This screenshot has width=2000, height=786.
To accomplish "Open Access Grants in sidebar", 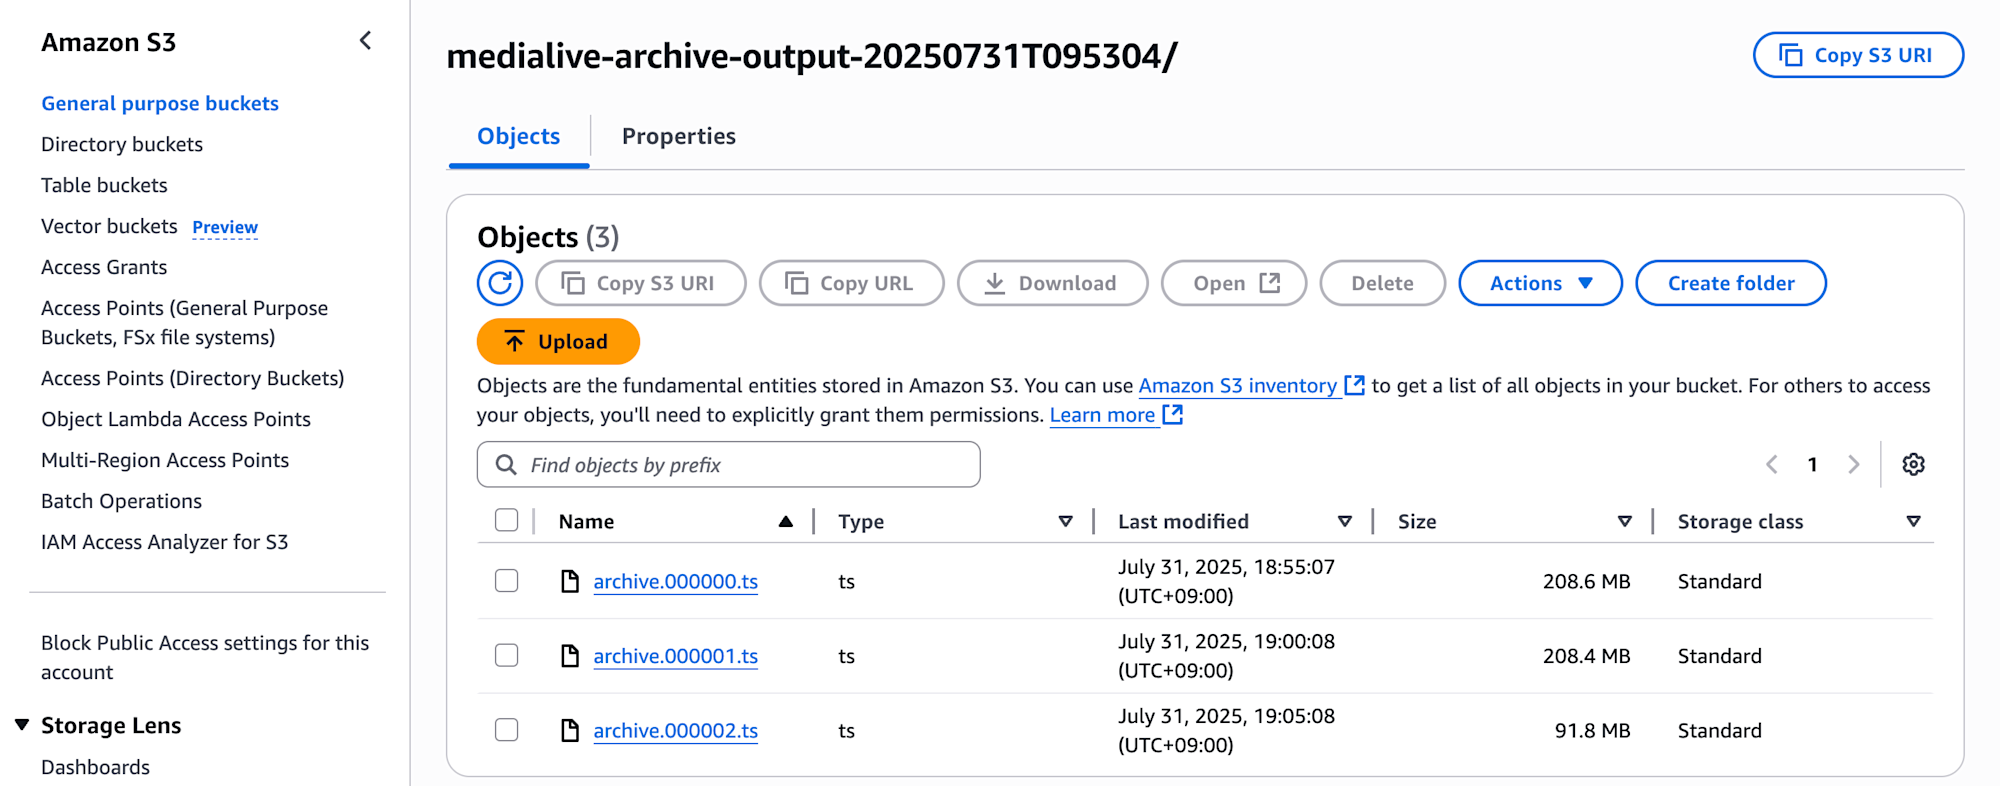I will coord(104,267).
